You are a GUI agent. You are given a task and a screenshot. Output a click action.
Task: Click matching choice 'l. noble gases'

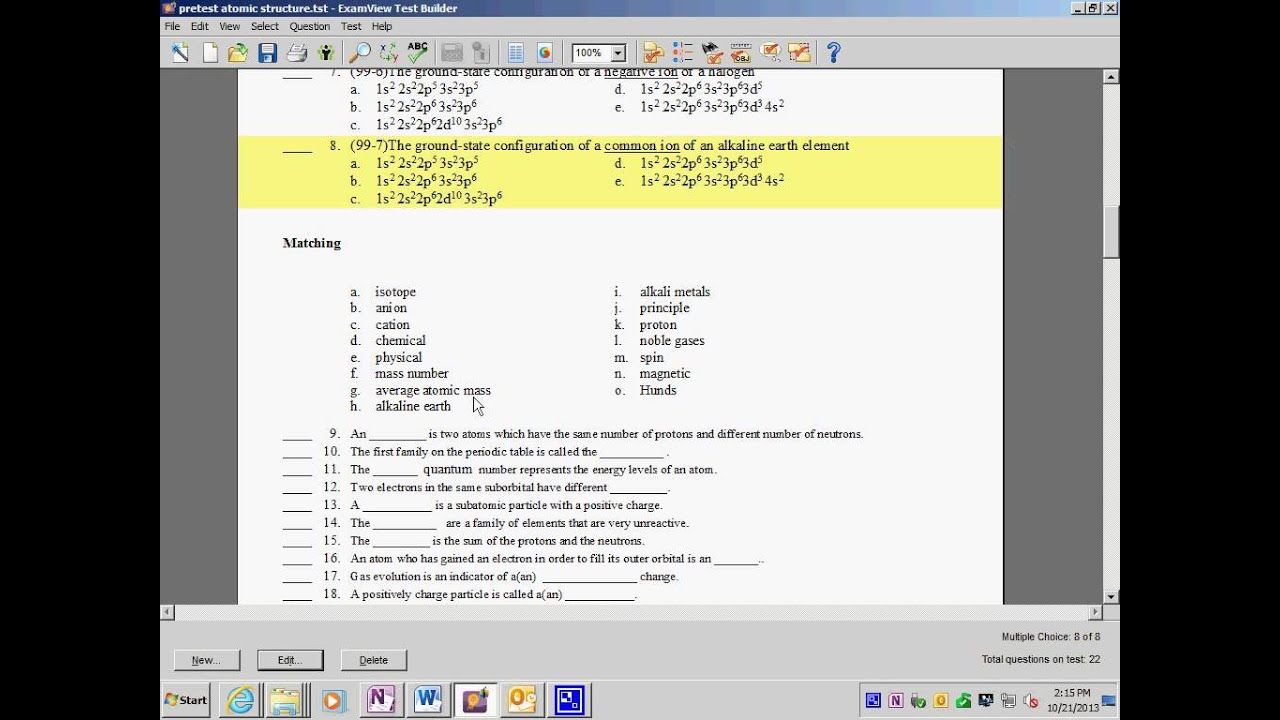660,341
